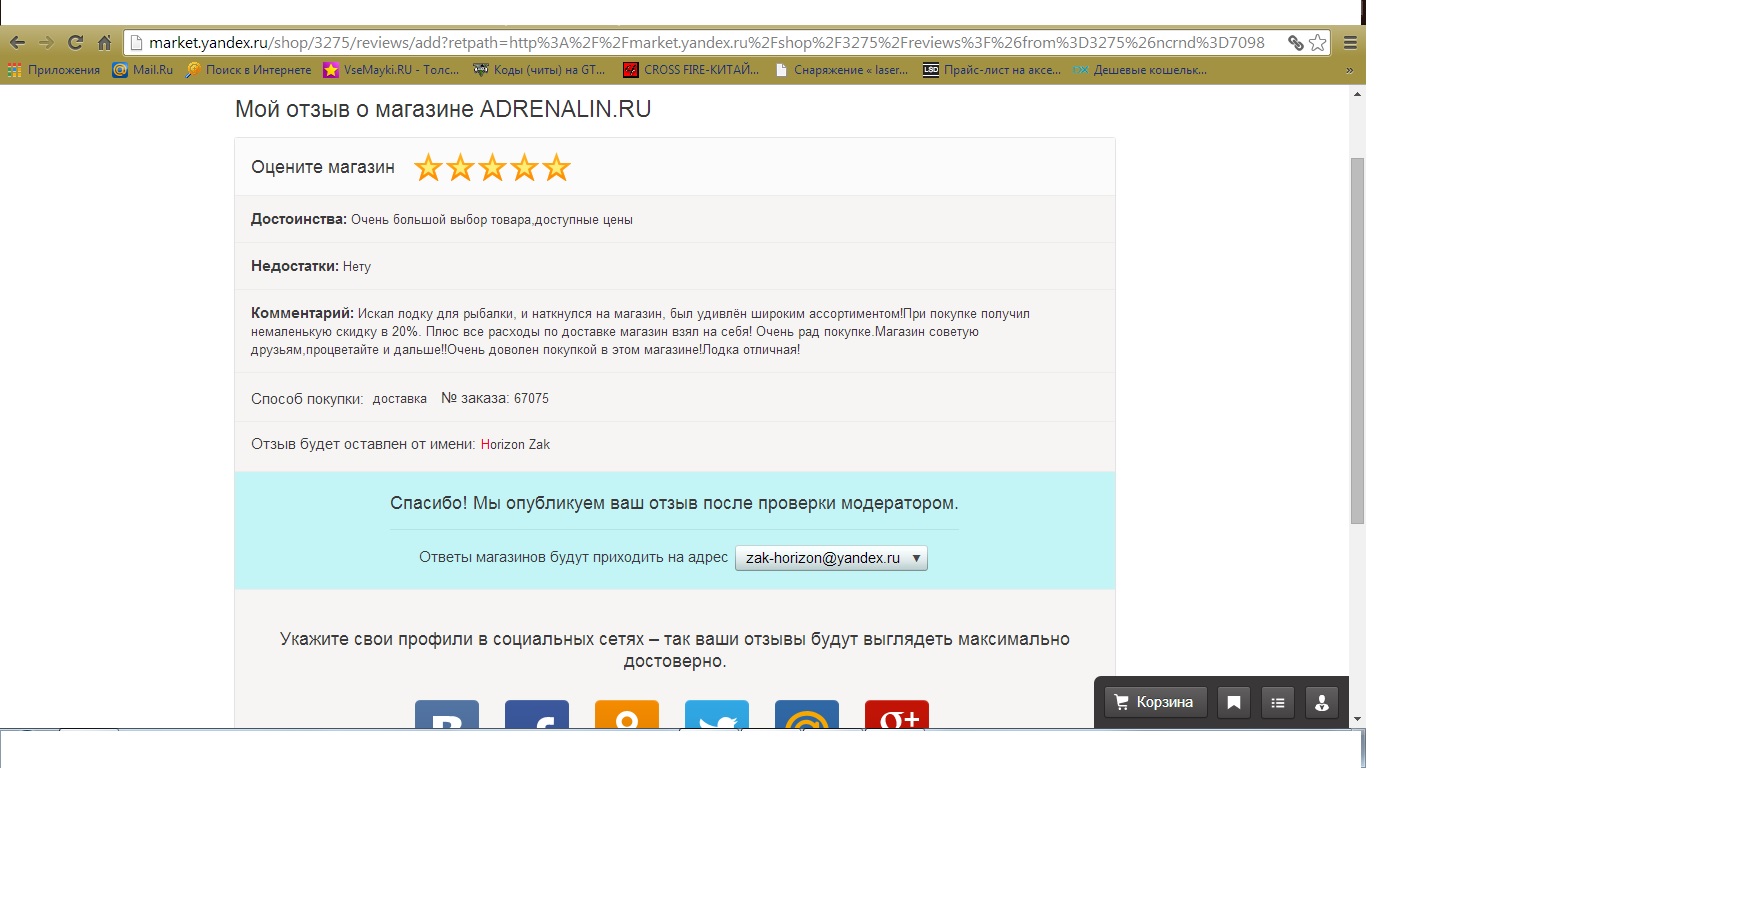Click the vertical scrollbar thumb
Viewport: 1744px width, 914px height.
tap(1357, 340)
